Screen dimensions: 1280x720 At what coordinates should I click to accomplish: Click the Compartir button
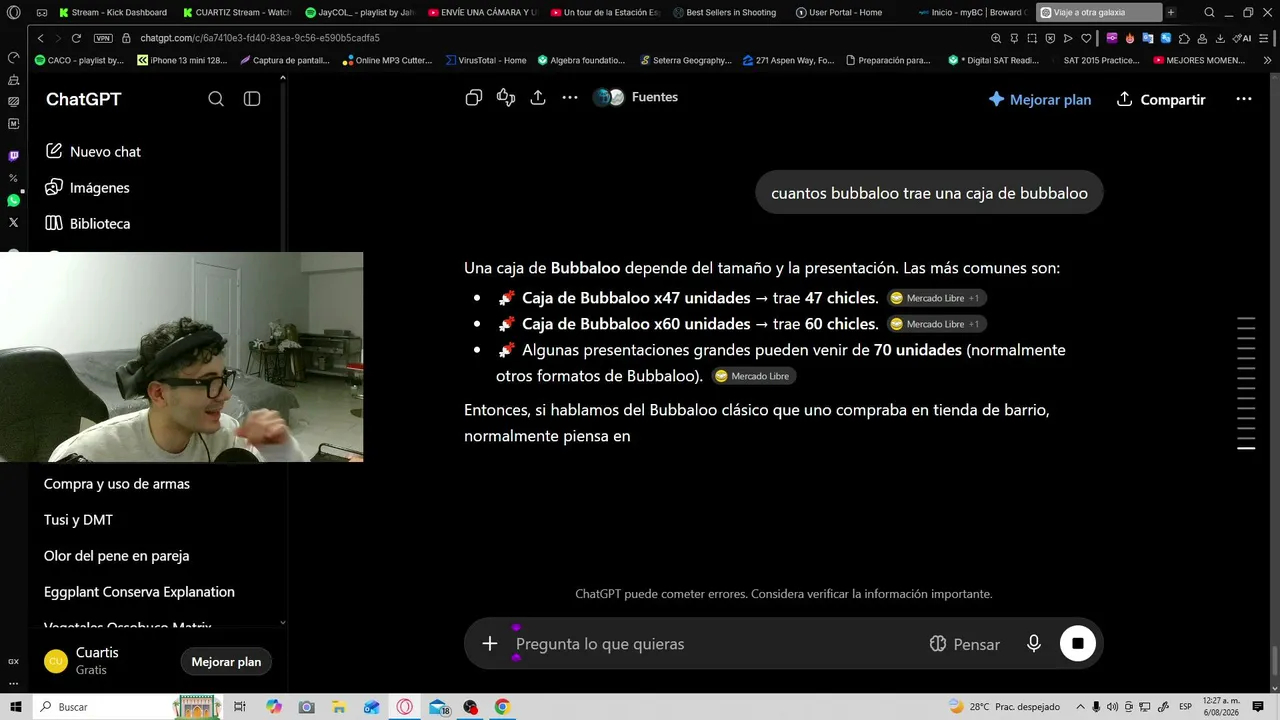click(x=1161, y=100)
